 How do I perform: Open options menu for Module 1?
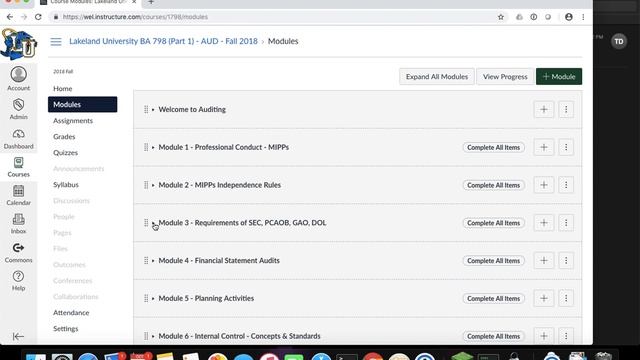566,147
